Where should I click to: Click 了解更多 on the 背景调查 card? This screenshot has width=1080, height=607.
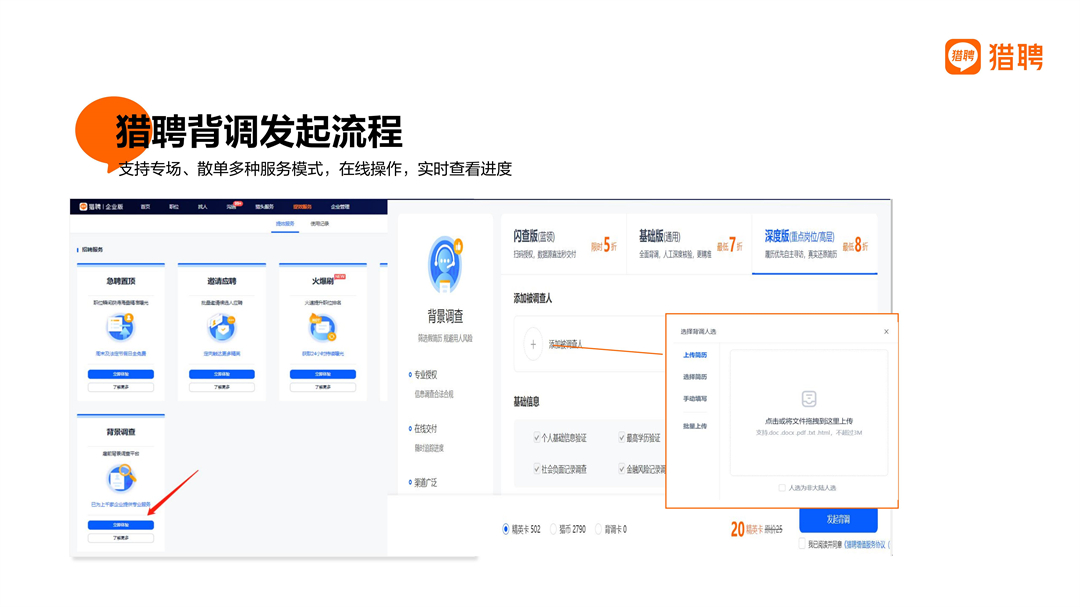click(x=121, y=538)
